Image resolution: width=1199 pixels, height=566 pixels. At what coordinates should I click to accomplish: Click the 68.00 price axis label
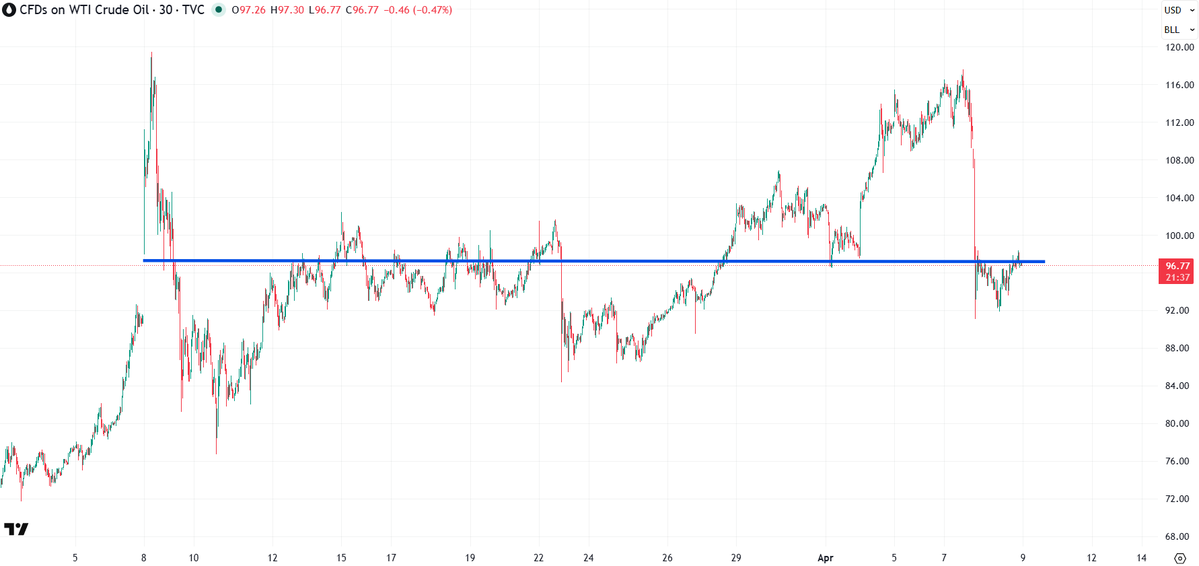coord(1178,536)
